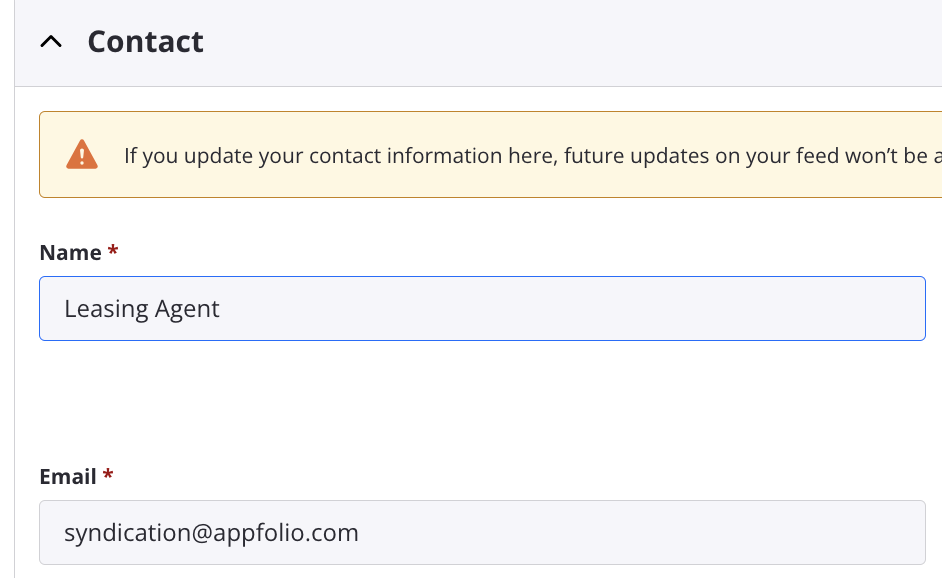Collapse the Contact section with the chevron
Viewport: 942px width, 578px height.
click(51, 41)
